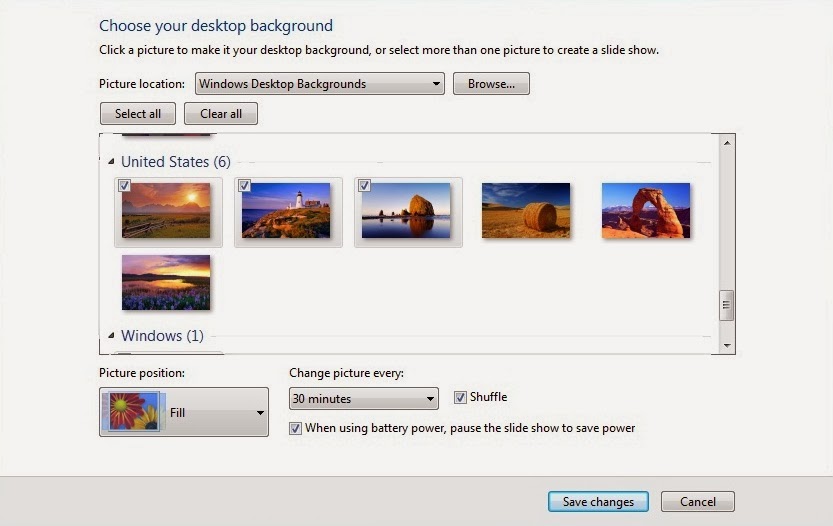
Task: Select the hay bale wallpaper thumbnail
Action: pos(526,210)
